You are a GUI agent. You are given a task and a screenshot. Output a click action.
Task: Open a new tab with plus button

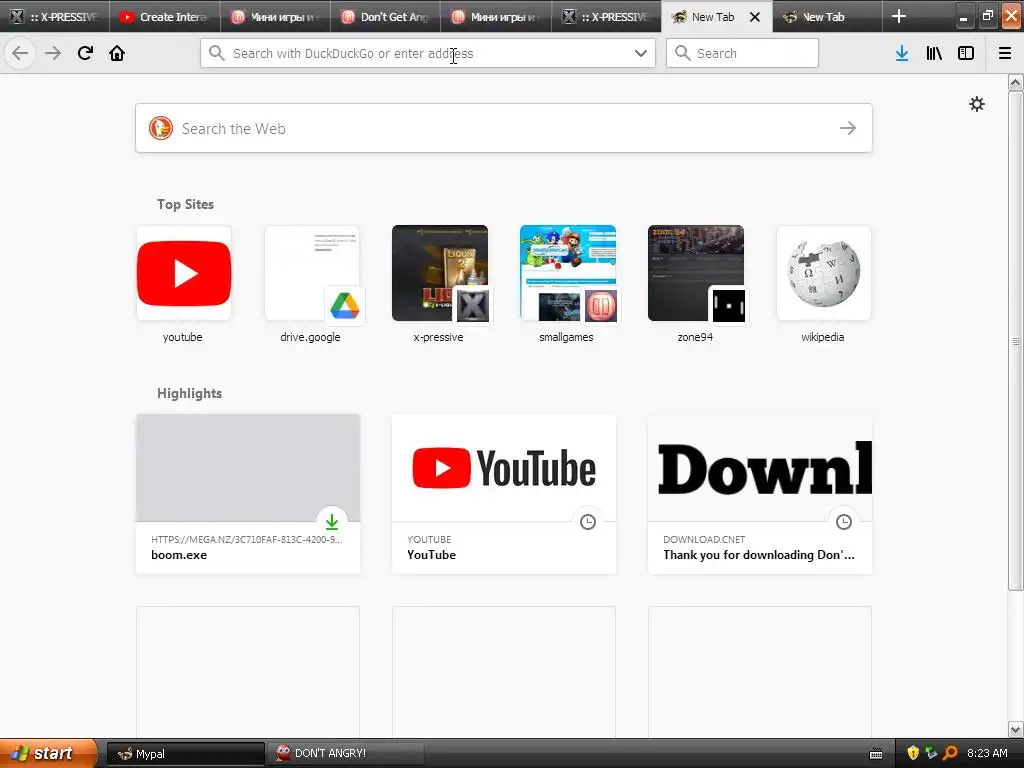[899, 16]
